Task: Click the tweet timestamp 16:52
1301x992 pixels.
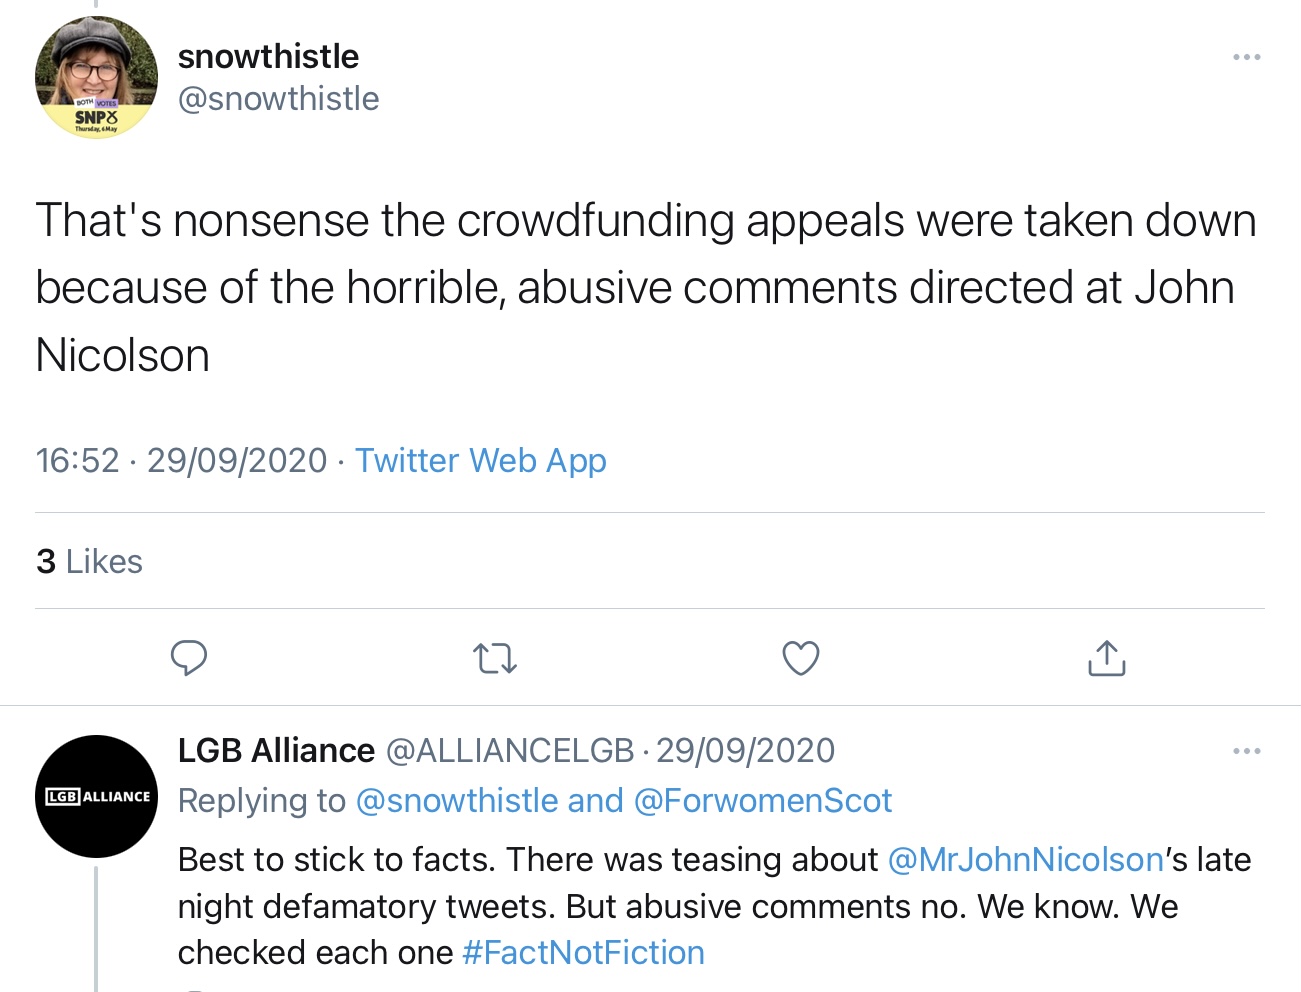Action: point(77,460)
